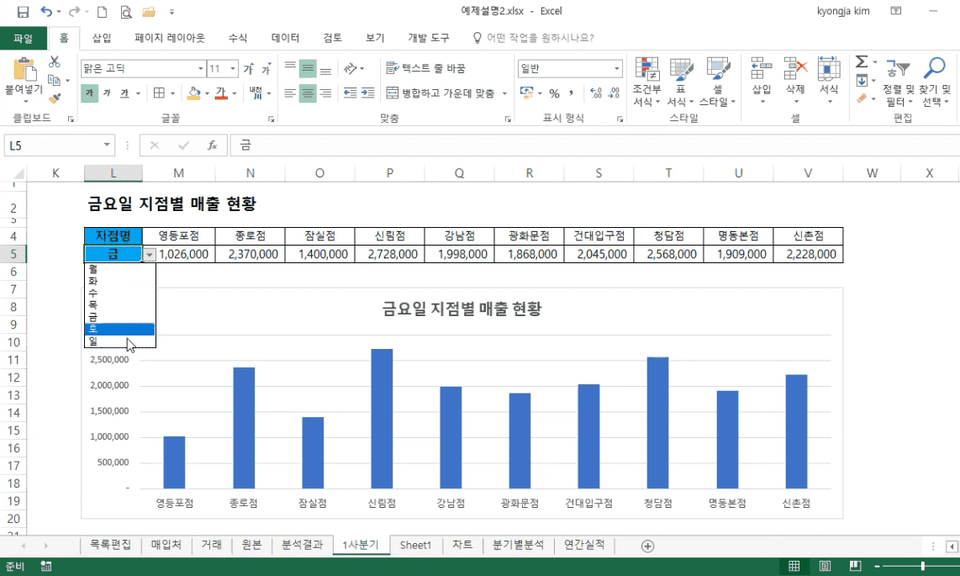This screenshot has width=960, height=576.
Task: Open Cell Styles (셀 스타일)
Action: click(717, 81)
